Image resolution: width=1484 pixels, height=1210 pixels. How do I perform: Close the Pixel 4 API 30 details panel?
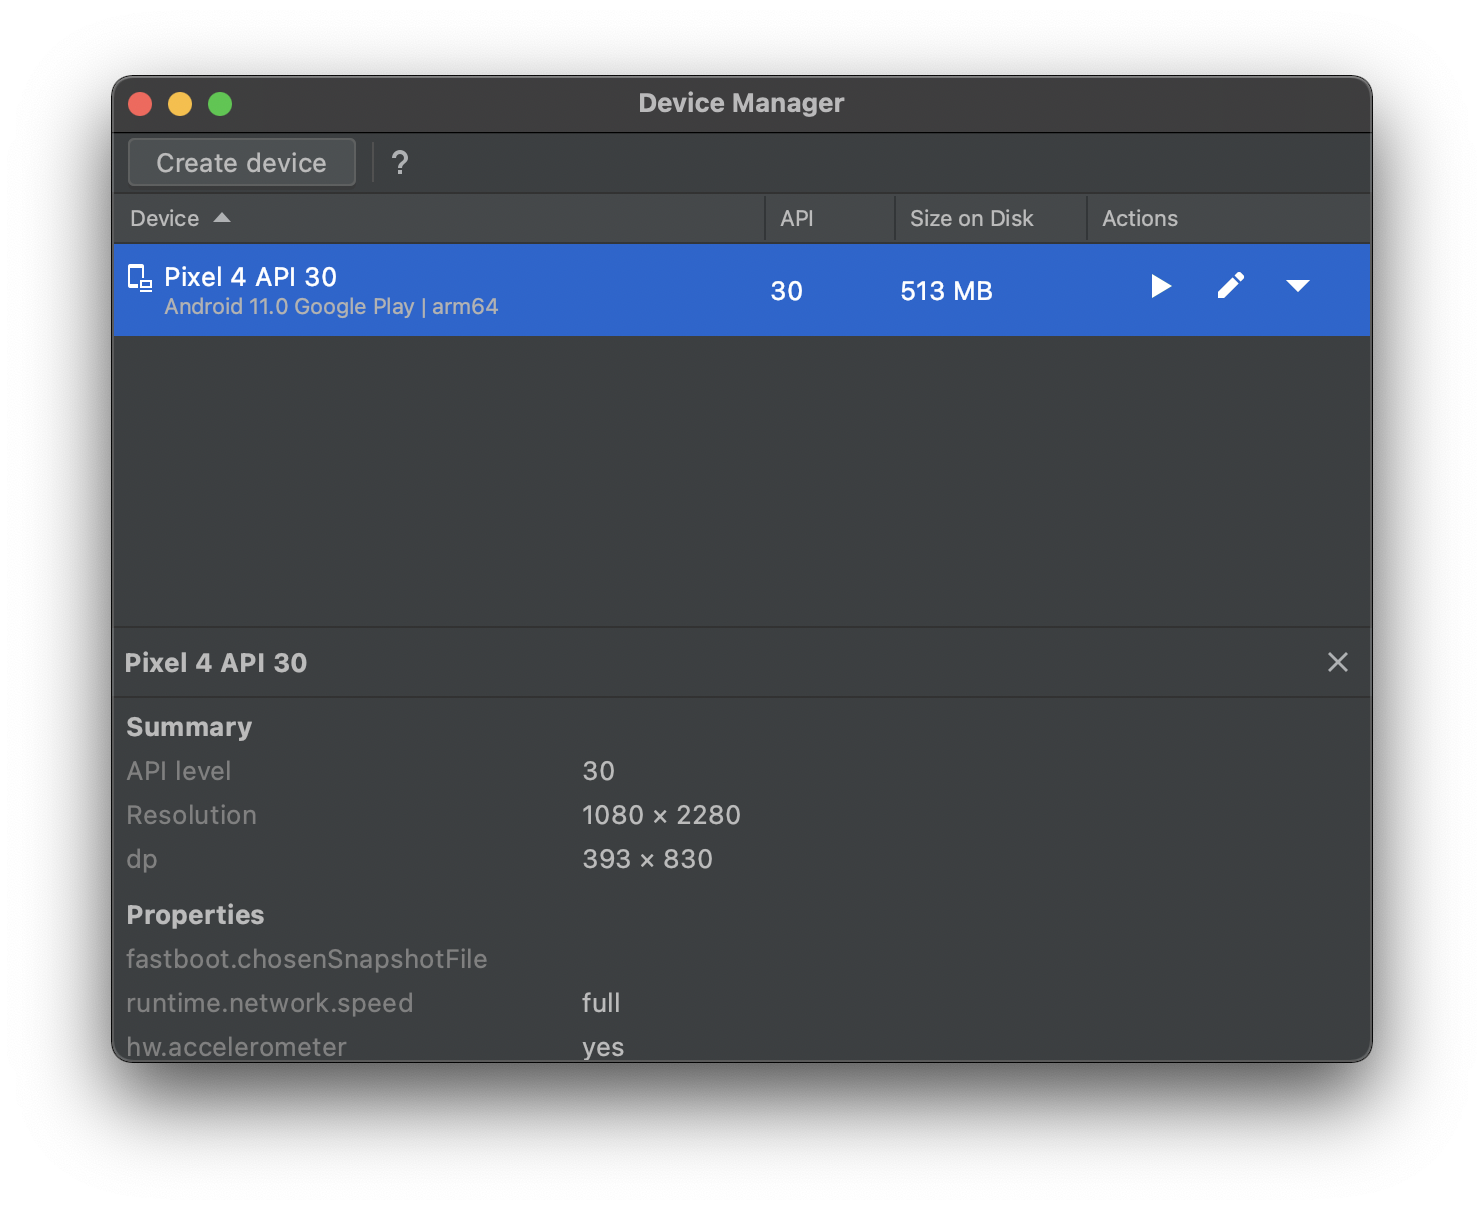tap(1338, 662)
